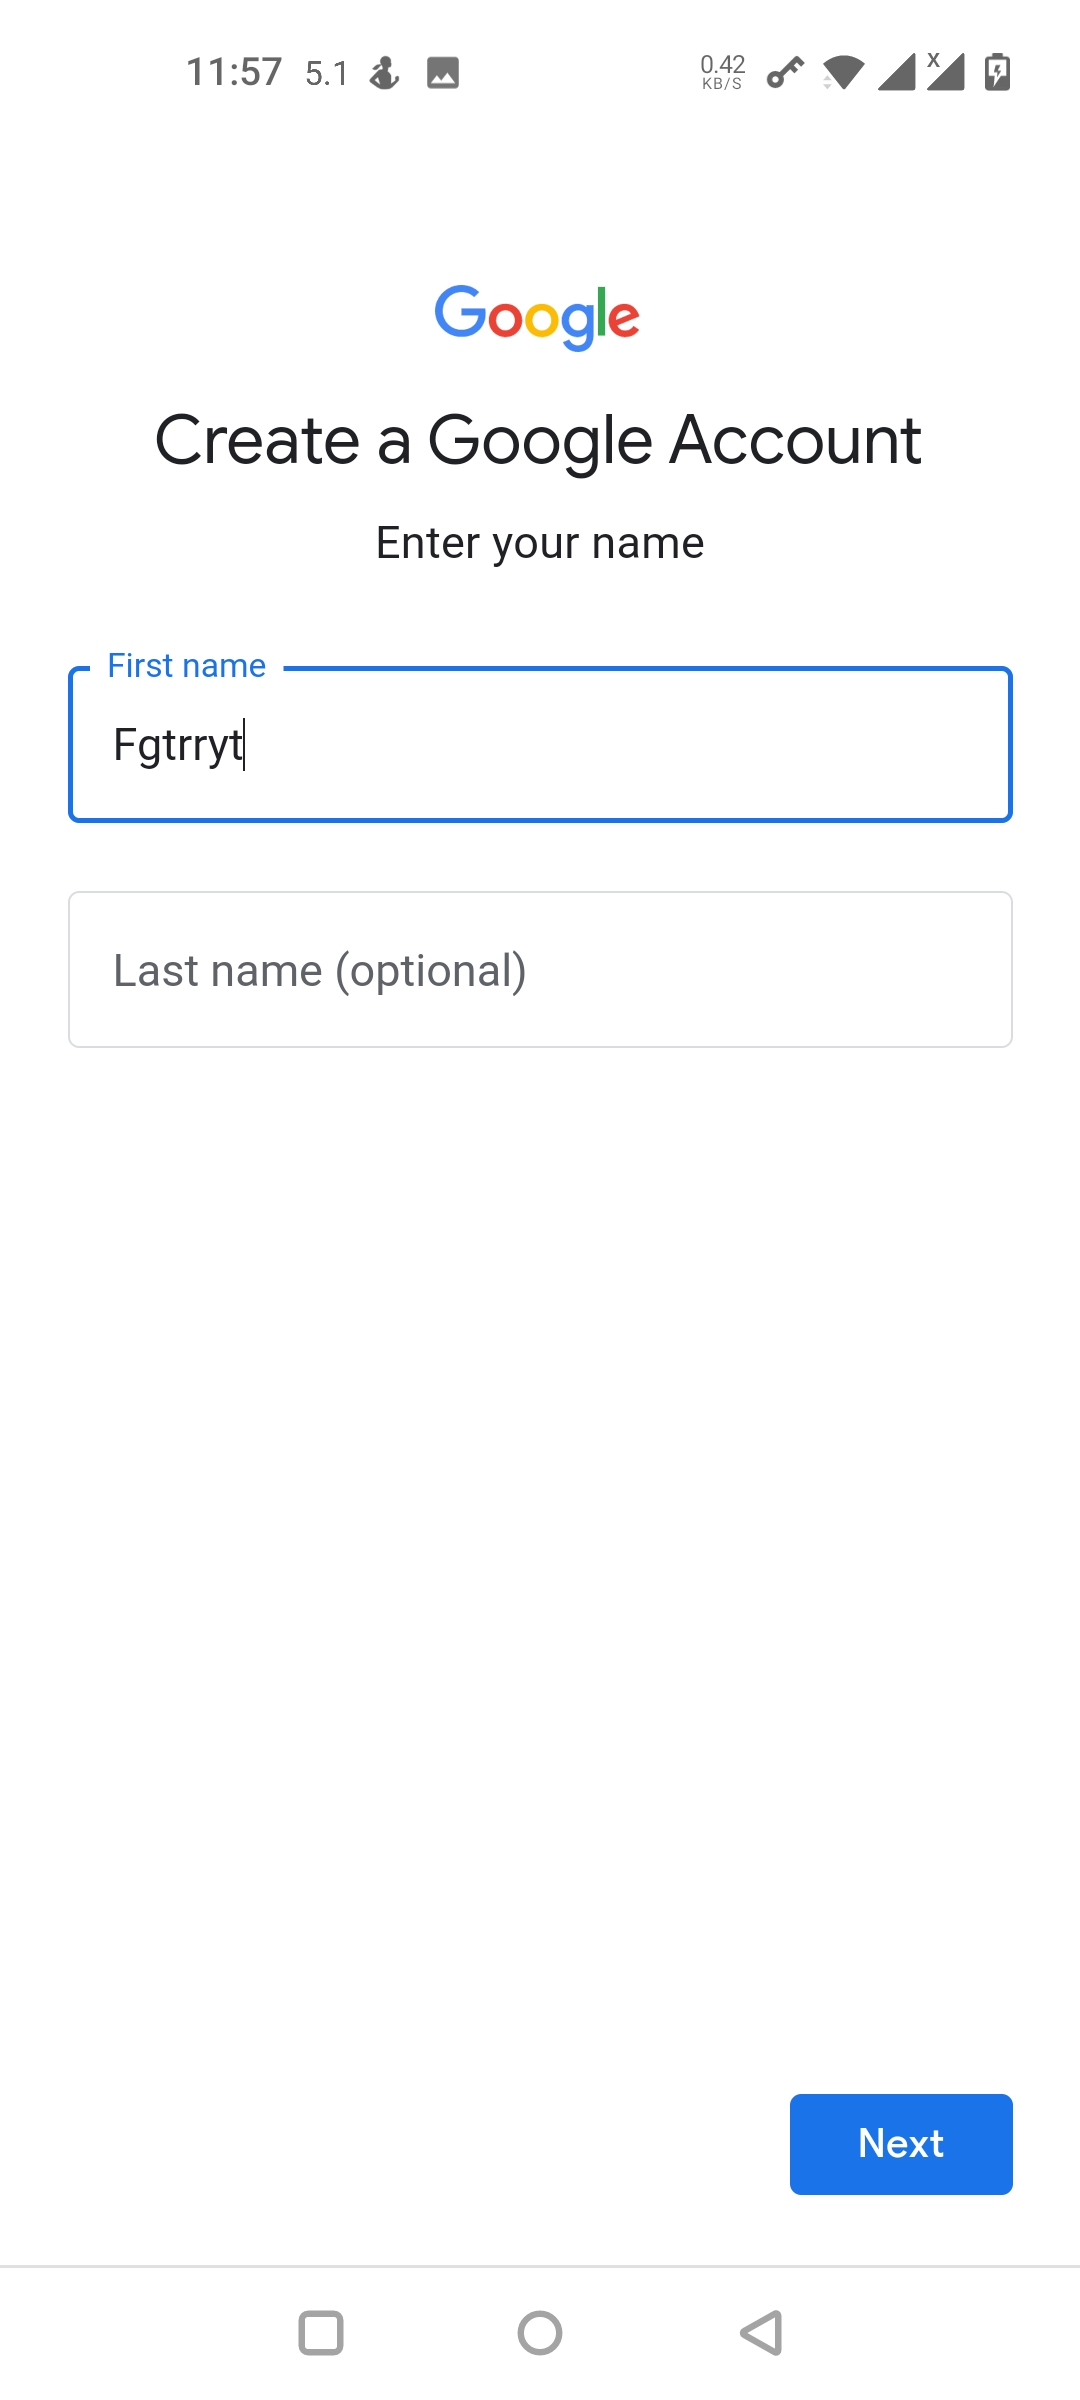The height and width of the screenshot is (2400, 1080).
Task: Tap the Google logo
Action: (537, 317)
